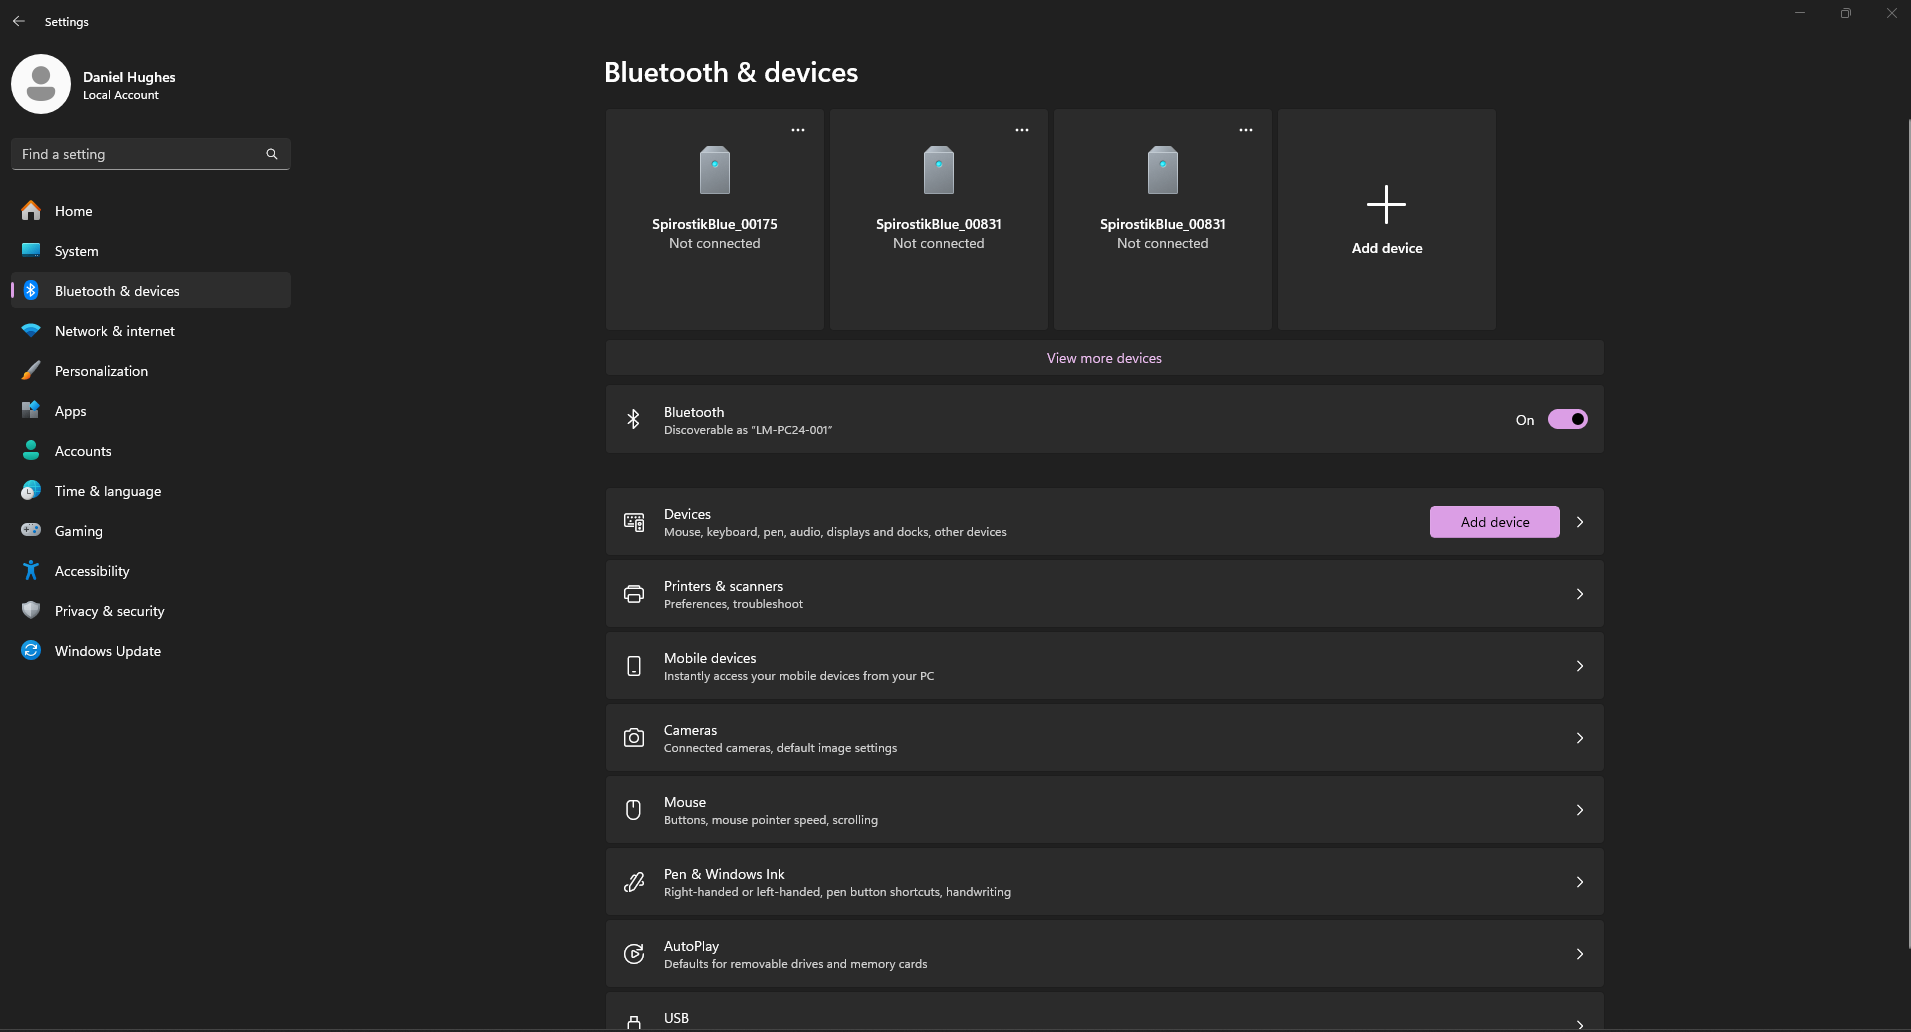The image size is (1911, 1032).
Task: Select Windows Update in sidebar
Action: pyautogui.click(x=151, y=650)
